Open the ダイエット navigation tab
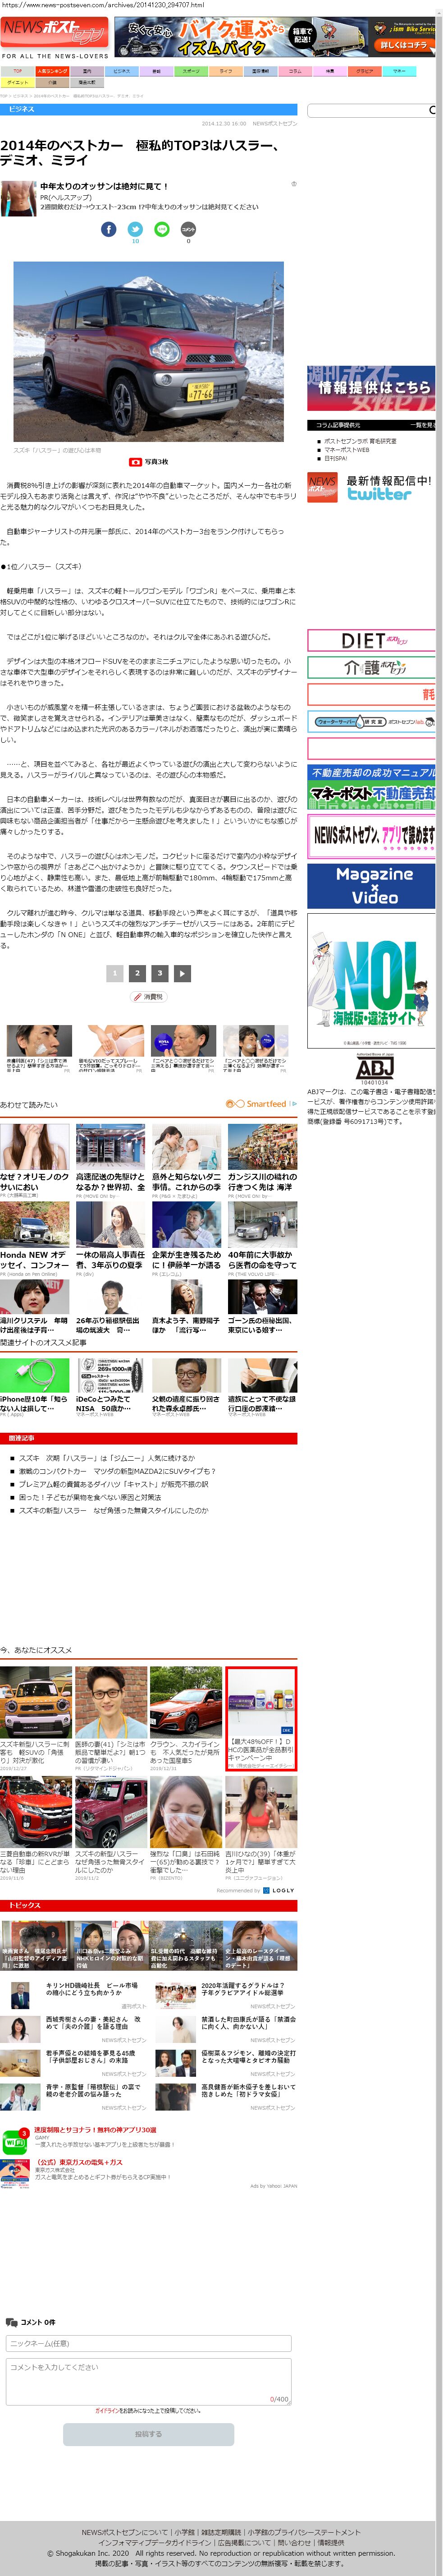443x2576 pixels. pos(17,82)
